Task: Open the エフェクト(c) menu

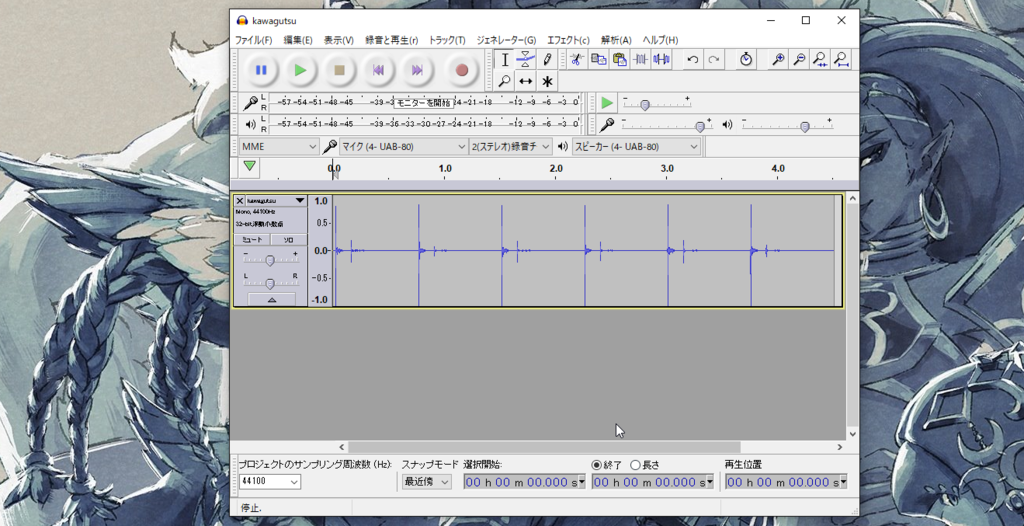Action: click(568, 40)
